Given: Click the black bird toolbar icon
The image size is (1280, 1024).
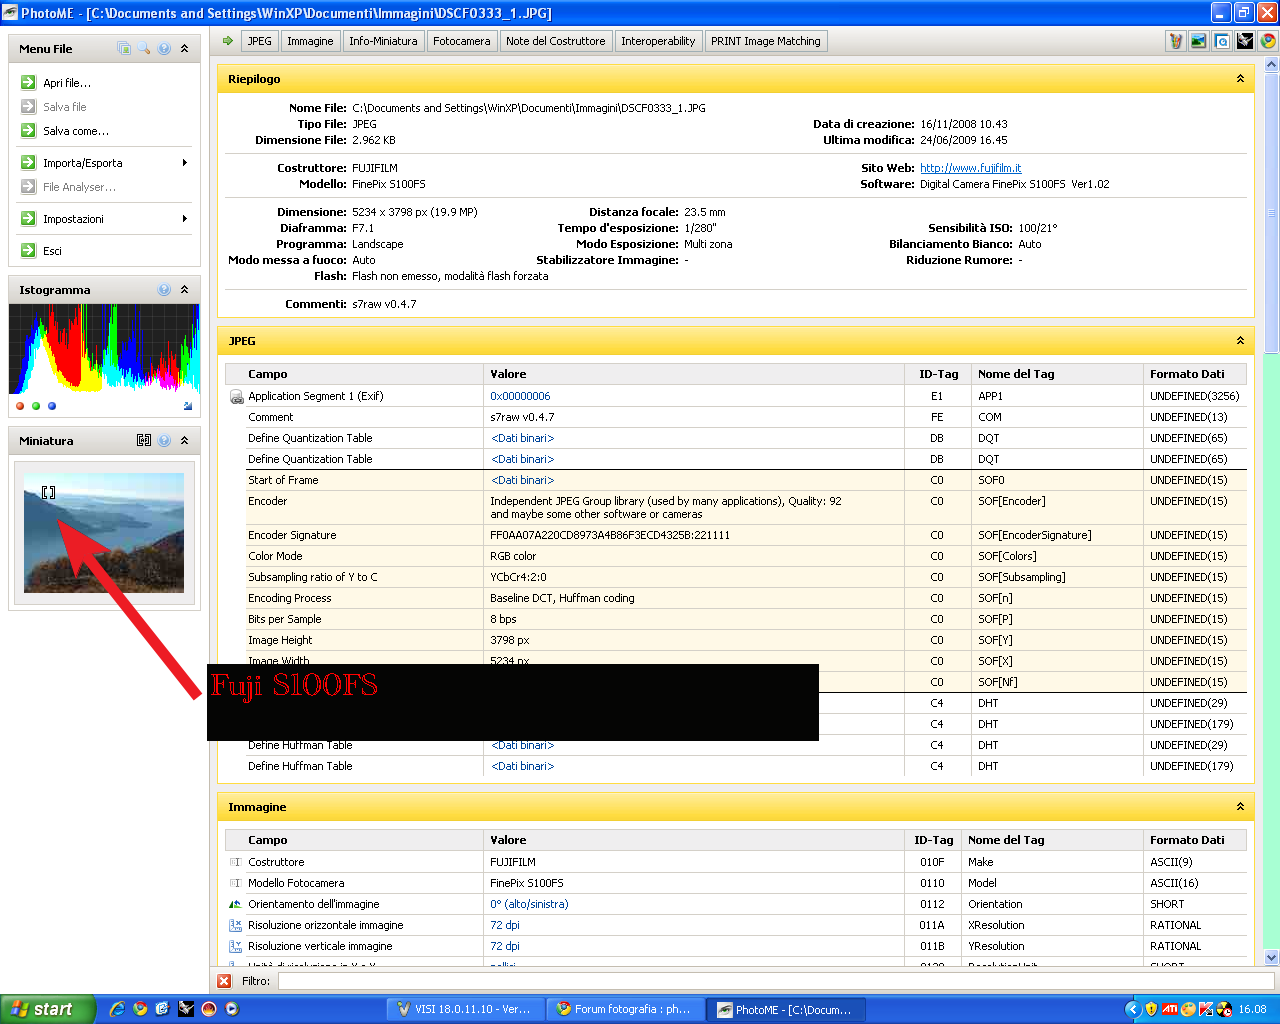Looking at the screenshot, I should pyautogui.click(x=1245, y=41).
